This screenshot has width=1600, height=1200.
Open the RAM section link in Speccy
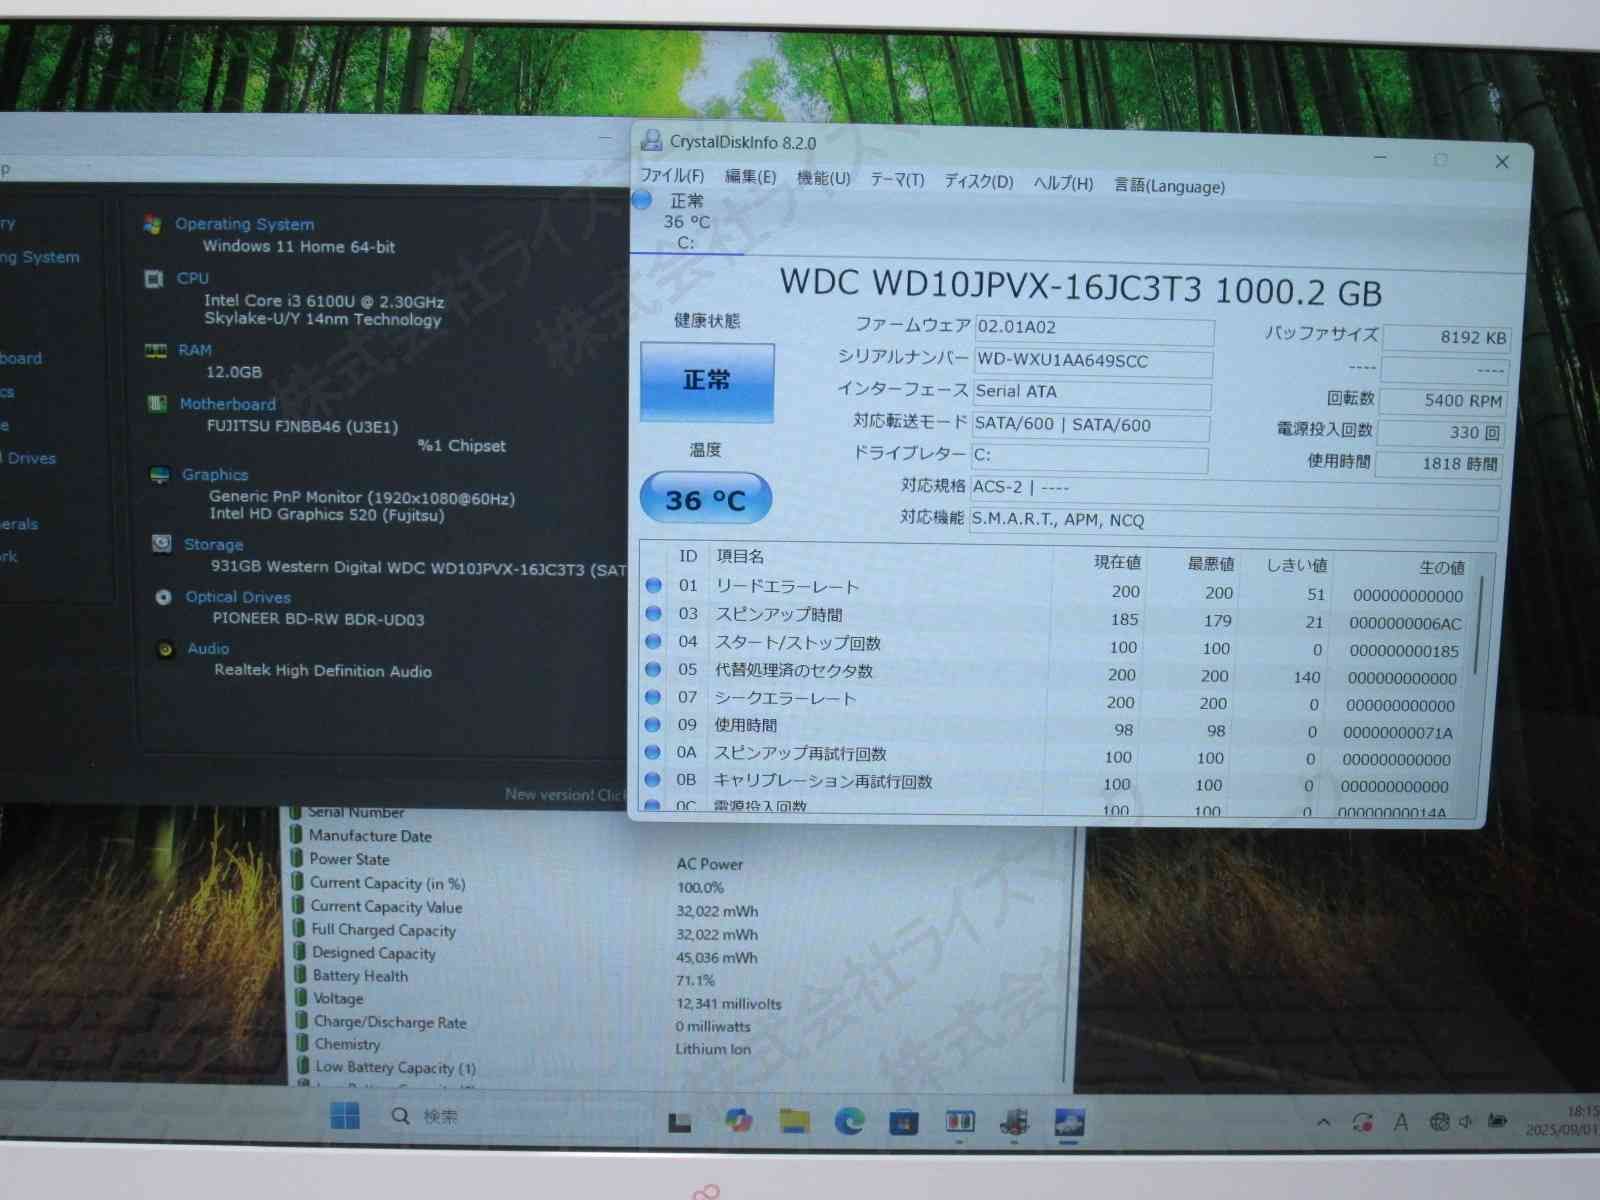pos(195,350)
